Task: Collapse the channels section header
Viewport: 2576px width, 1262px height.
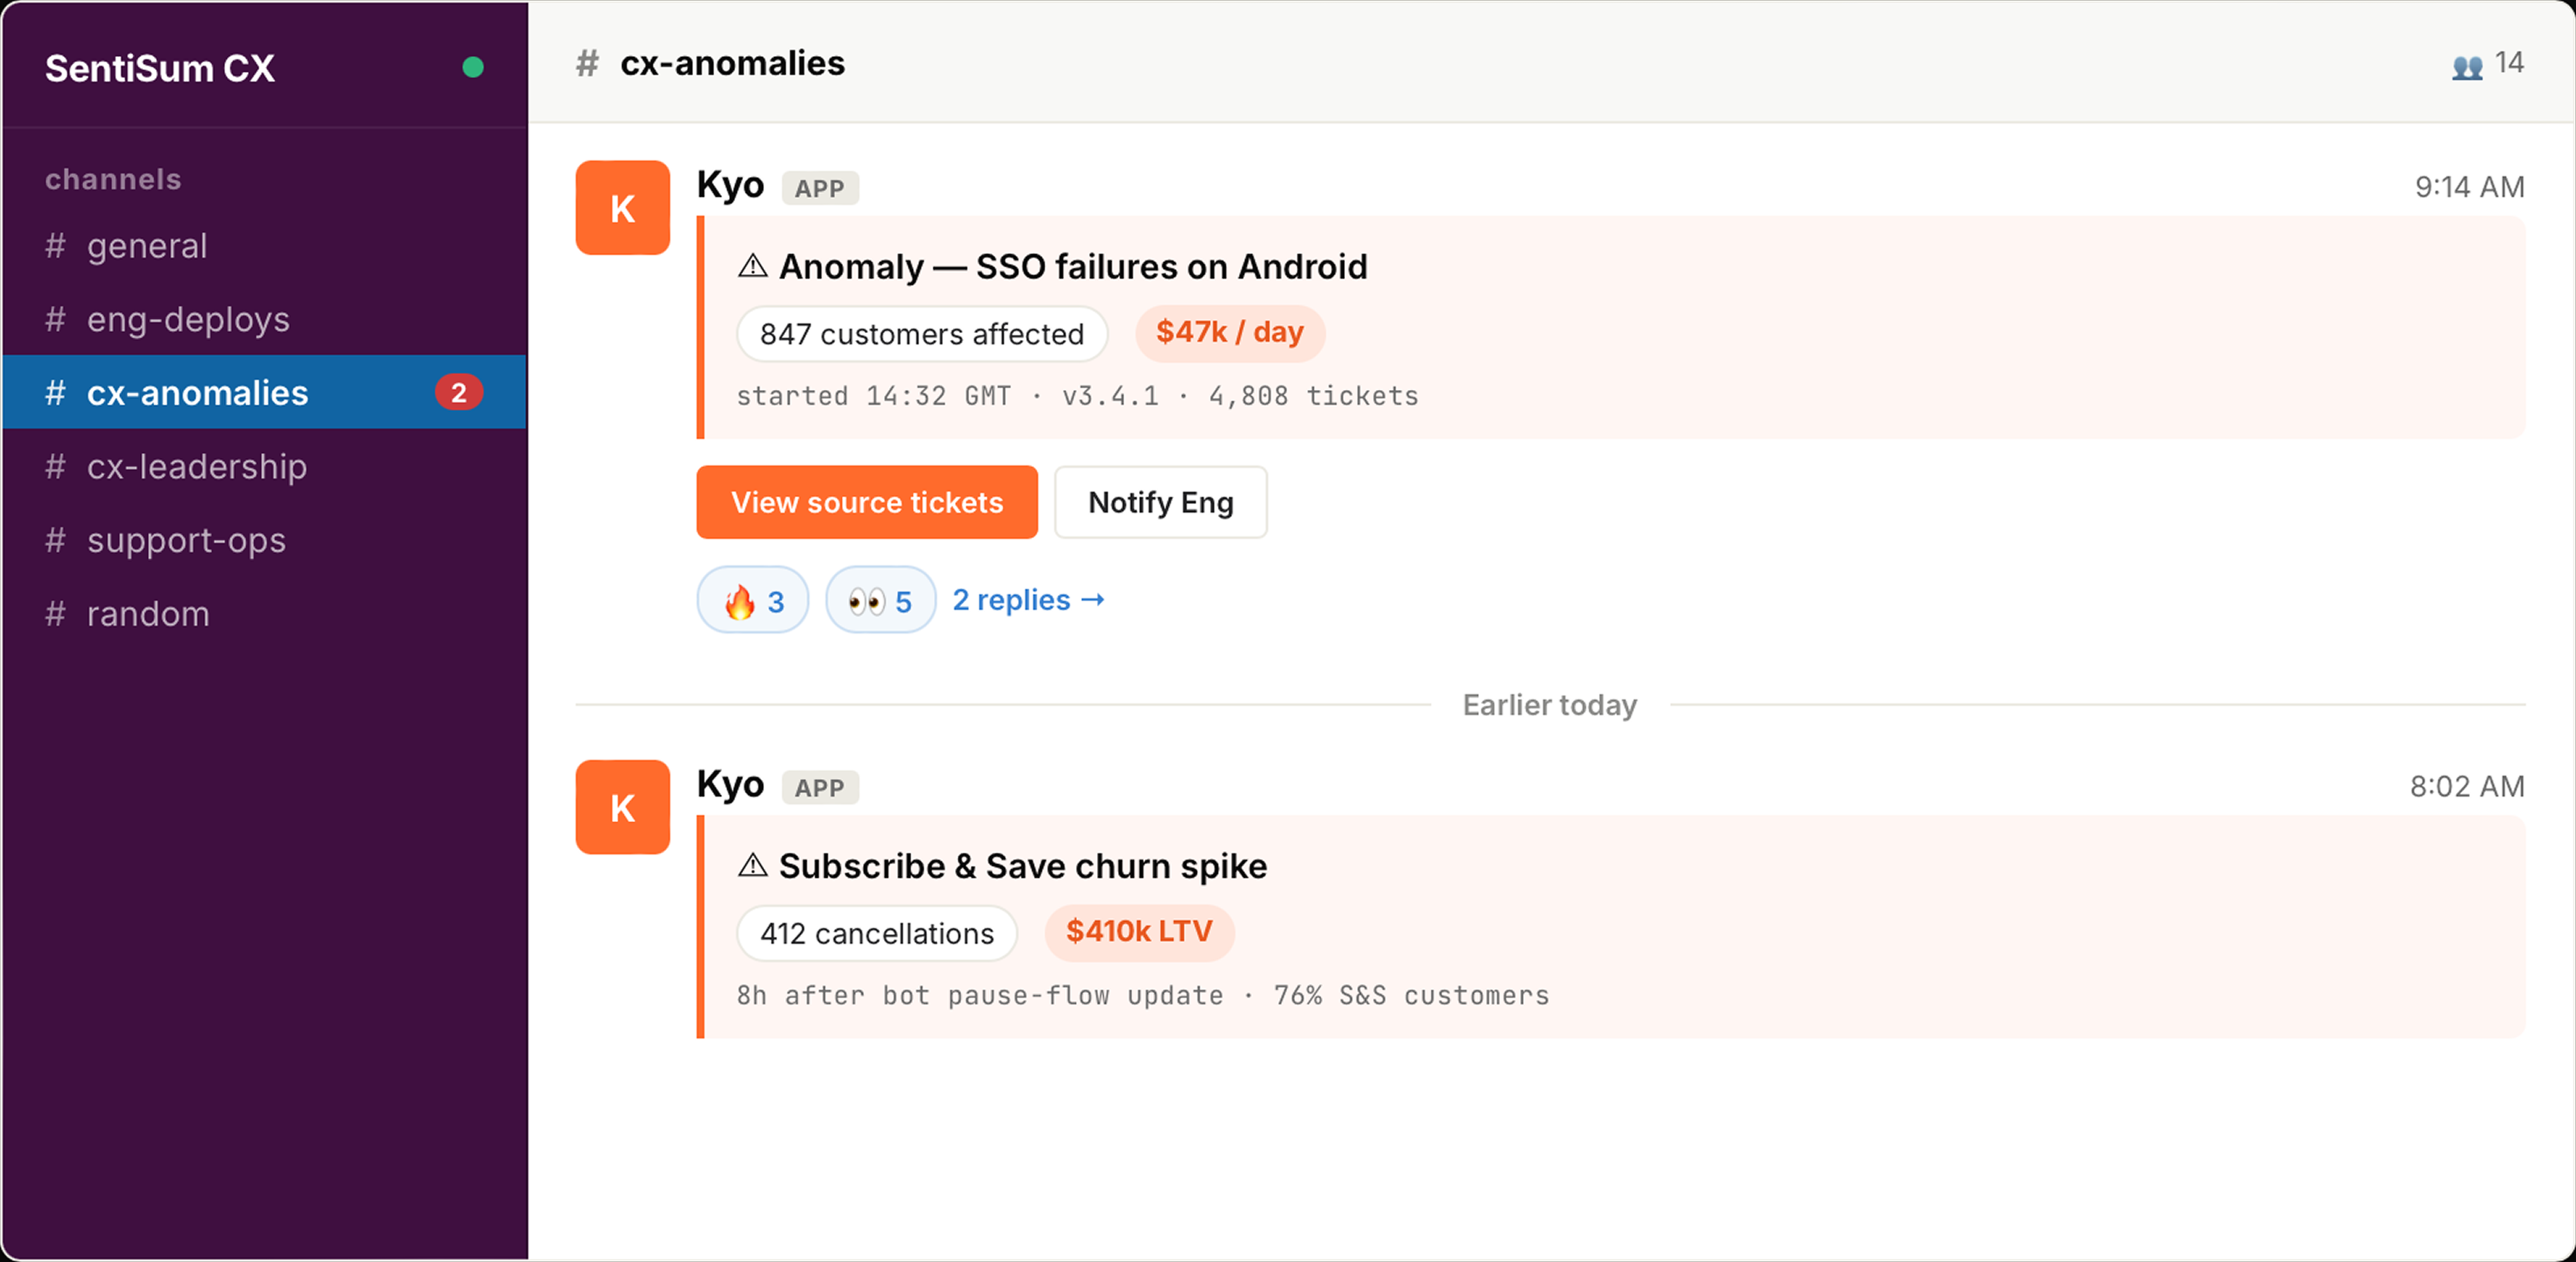Action: [x=113, y=179]
